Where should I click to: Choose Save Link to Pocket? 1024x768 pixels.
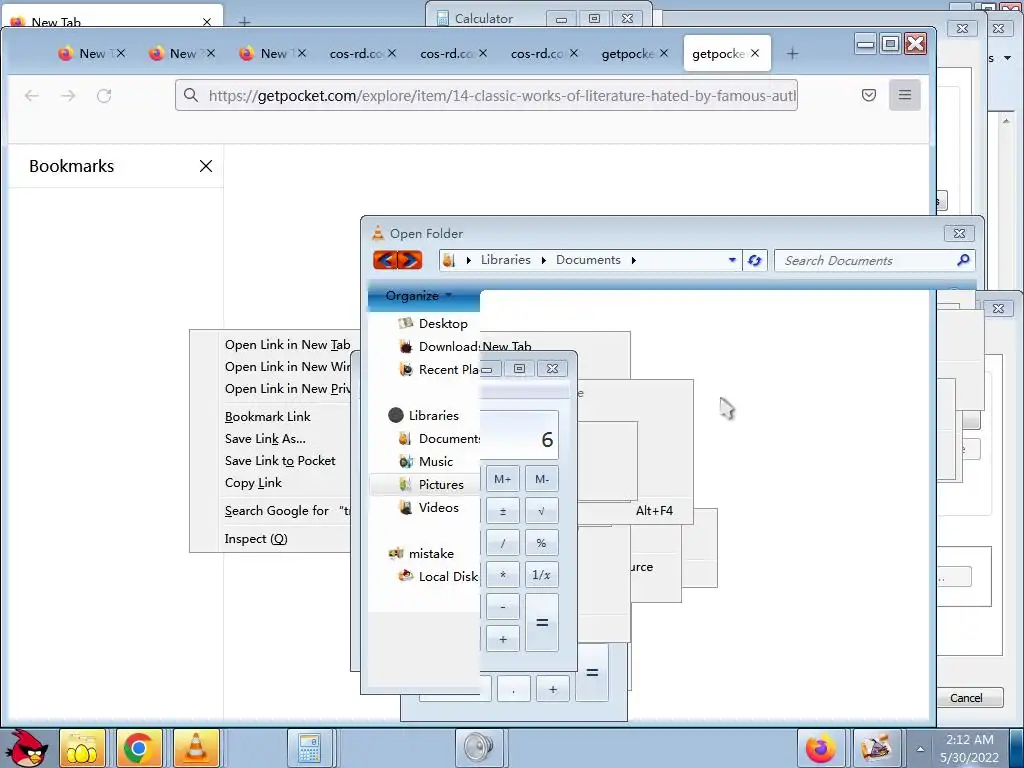(280, 461)
